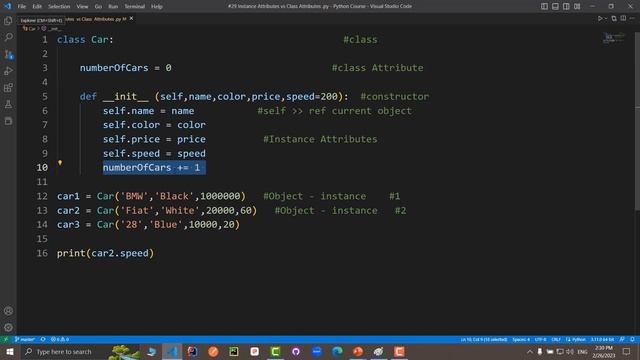
Task: Open the Extensions view
Action: point(8,88)
